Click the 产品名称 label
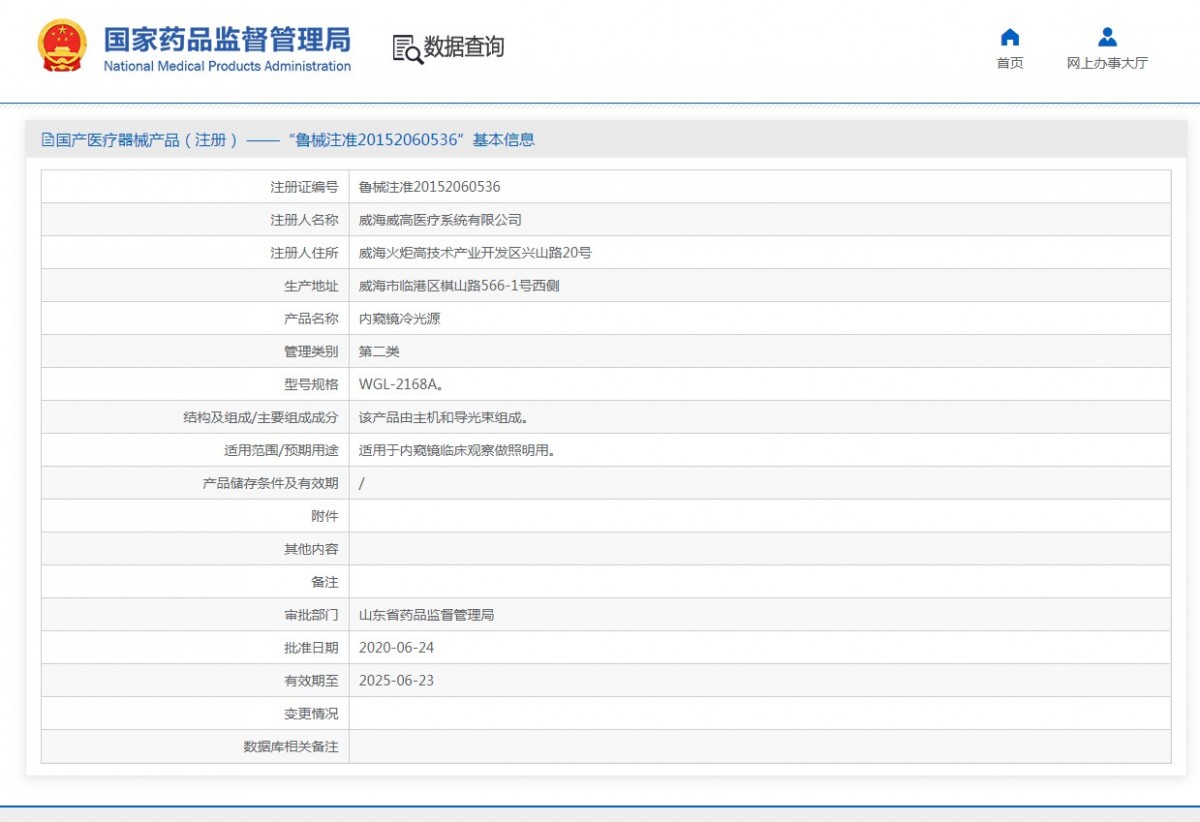 tap(311, 319)
